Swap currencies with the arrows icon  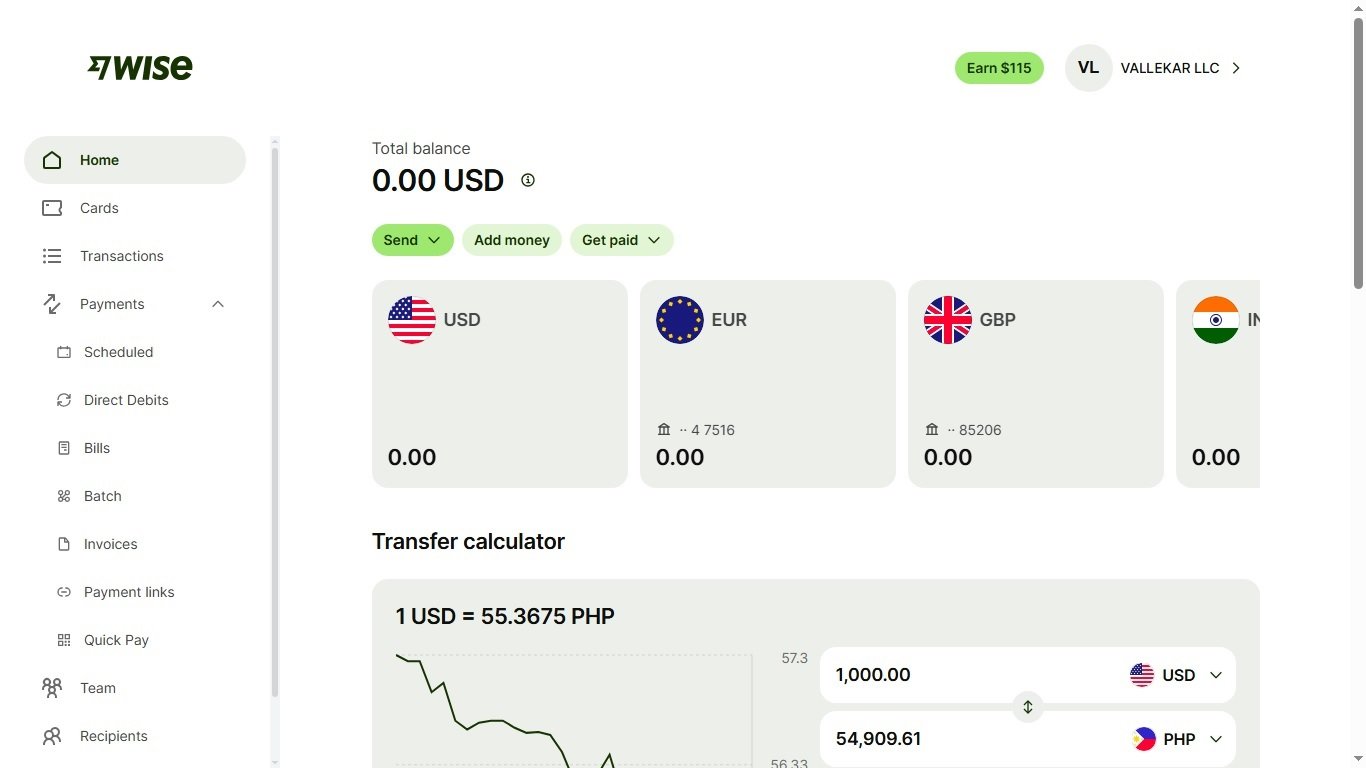click(1027, 707)
